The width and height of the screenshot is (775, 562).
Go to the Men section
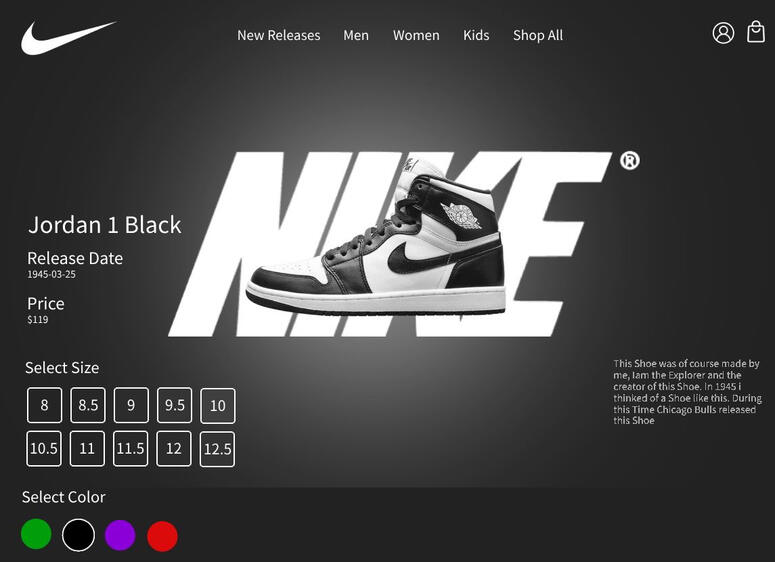coord(356,35)
